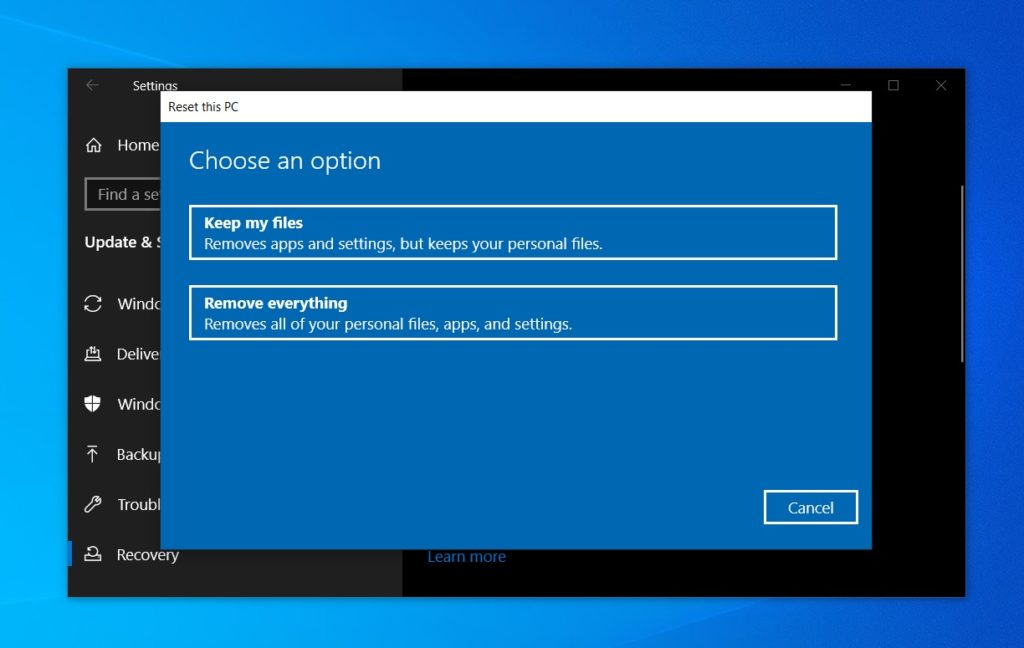
Task: Minimize the Settings window
Action: pos(845,85)
